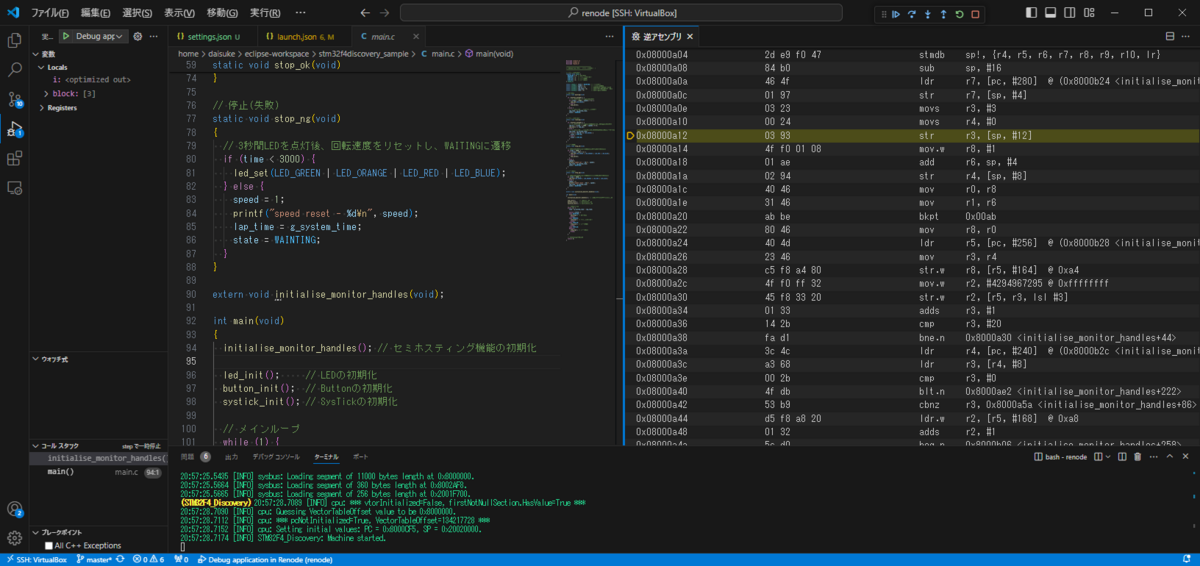
Task: Open the Search view in activity bar
Action: (x=15, y=70)
